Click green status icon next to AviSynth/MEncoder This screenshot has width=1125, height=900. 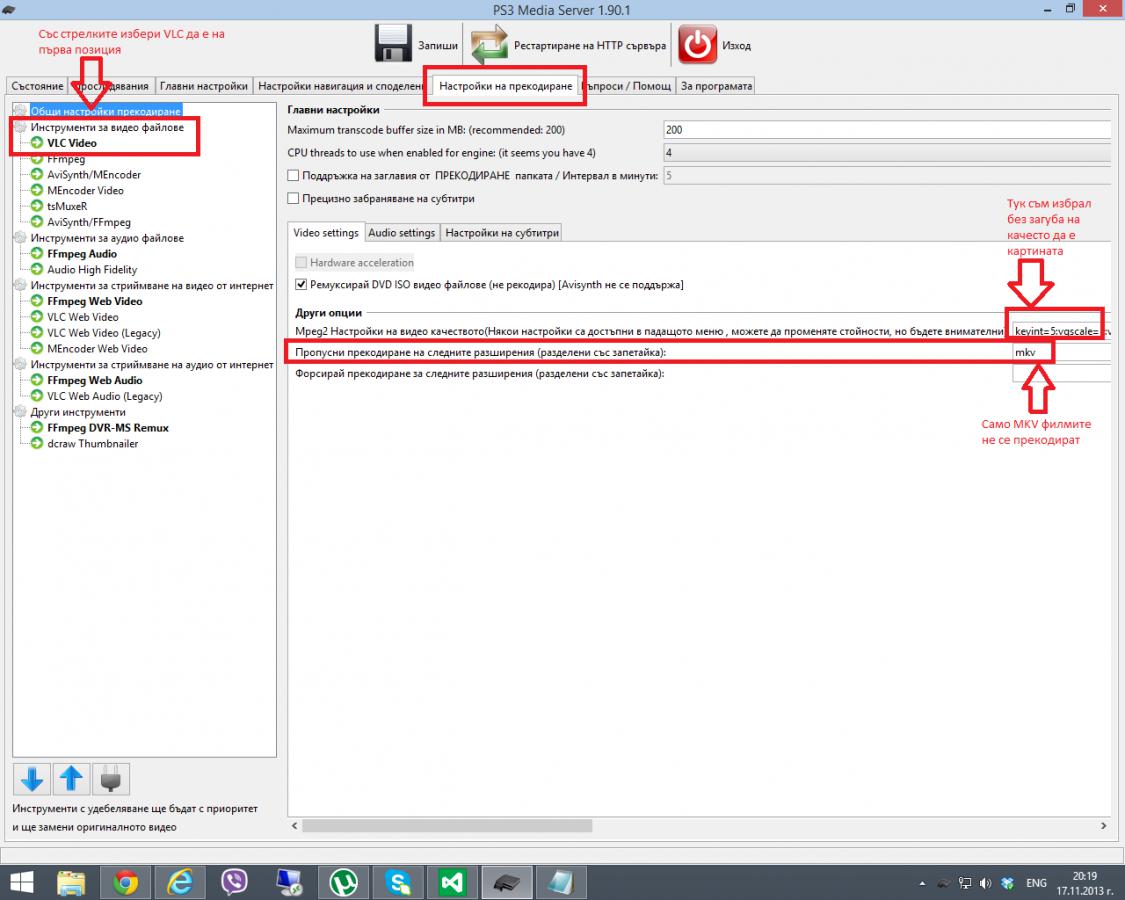37,174
